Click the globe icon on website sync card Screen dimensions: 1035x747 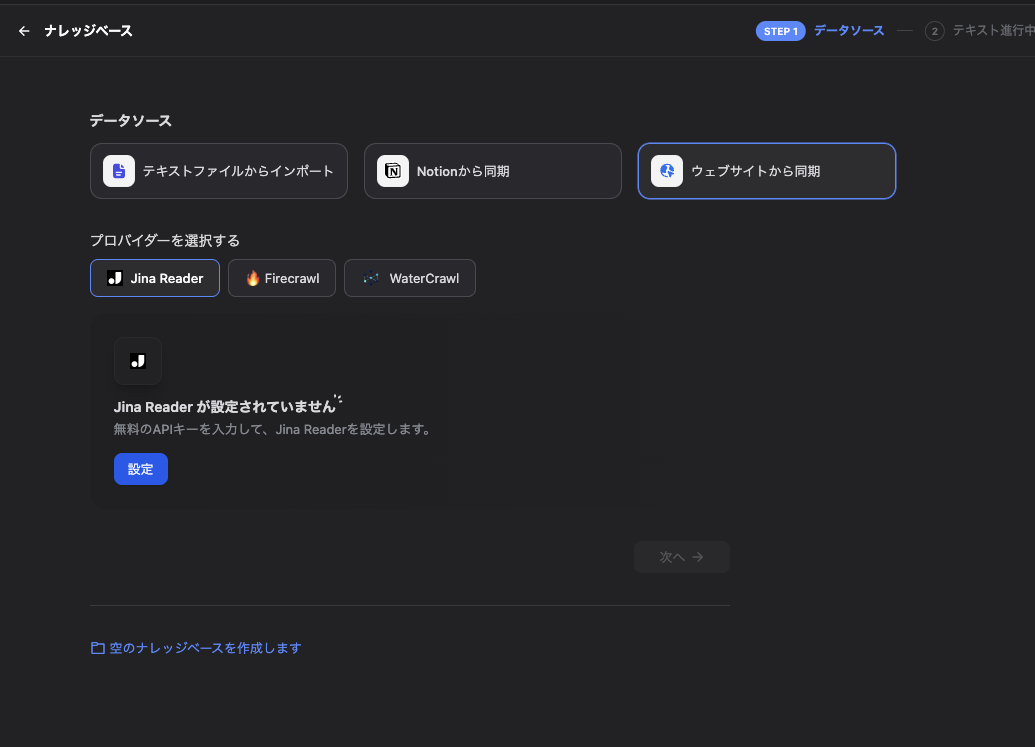666,170
